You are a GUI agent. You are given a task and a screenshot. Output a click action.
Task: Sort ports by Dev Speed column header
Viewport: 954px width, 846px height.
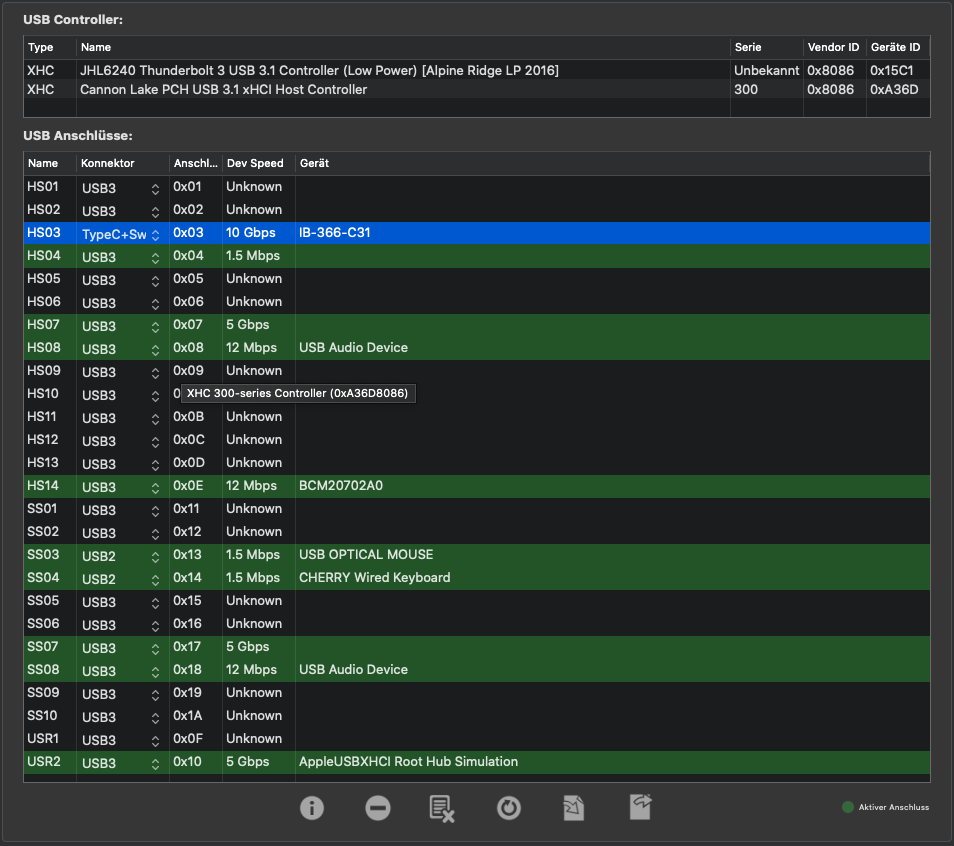tap(255, 163)
